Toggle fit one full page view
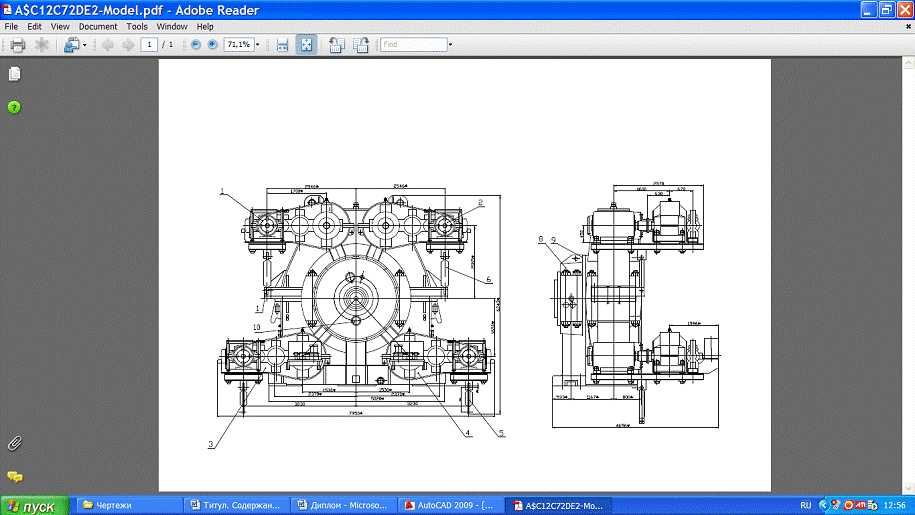Image resolution: width=915 pixels, height=515 pixels. [306, 45]
